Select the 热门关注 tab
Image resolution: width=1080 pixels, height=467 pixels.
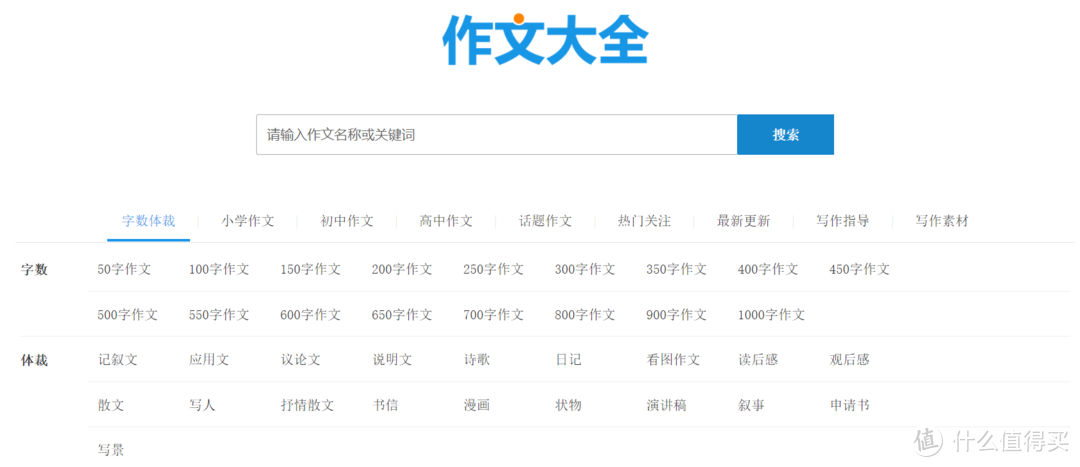click(x=645, y=221)
